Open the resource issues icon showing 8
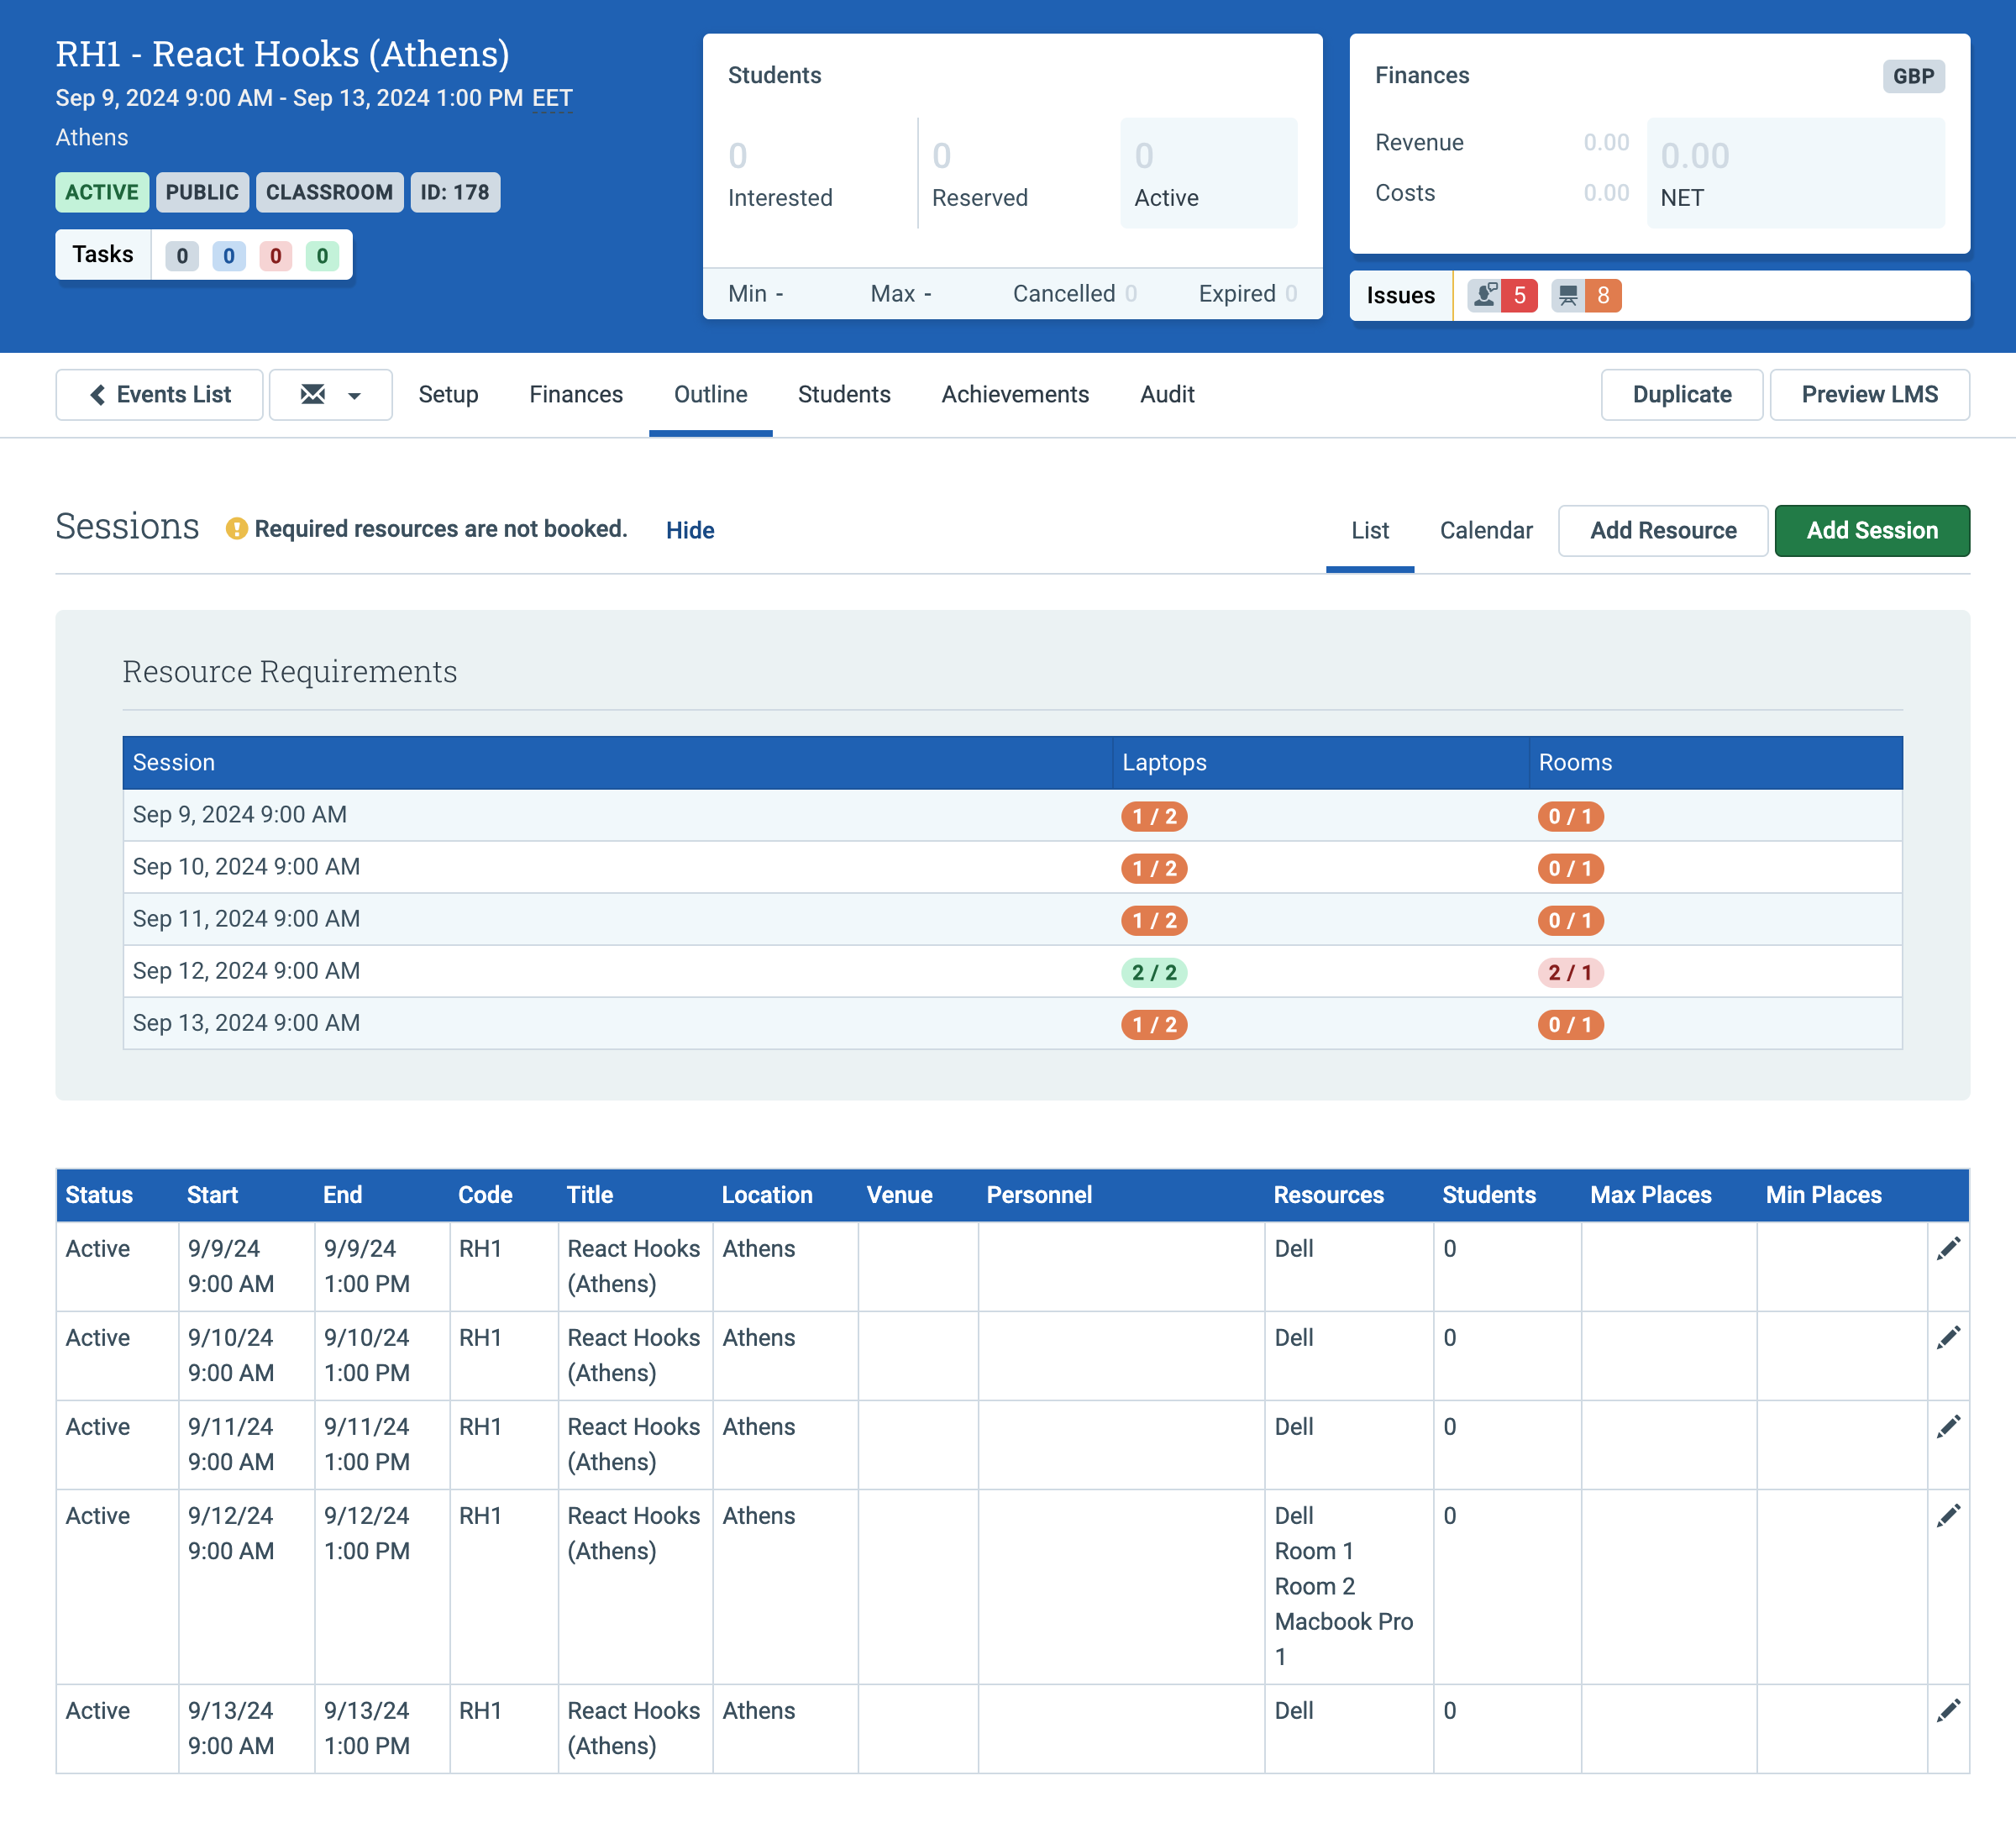Image resolution: width=2016 pixels, height=1823 pixels. (1586, 295)
